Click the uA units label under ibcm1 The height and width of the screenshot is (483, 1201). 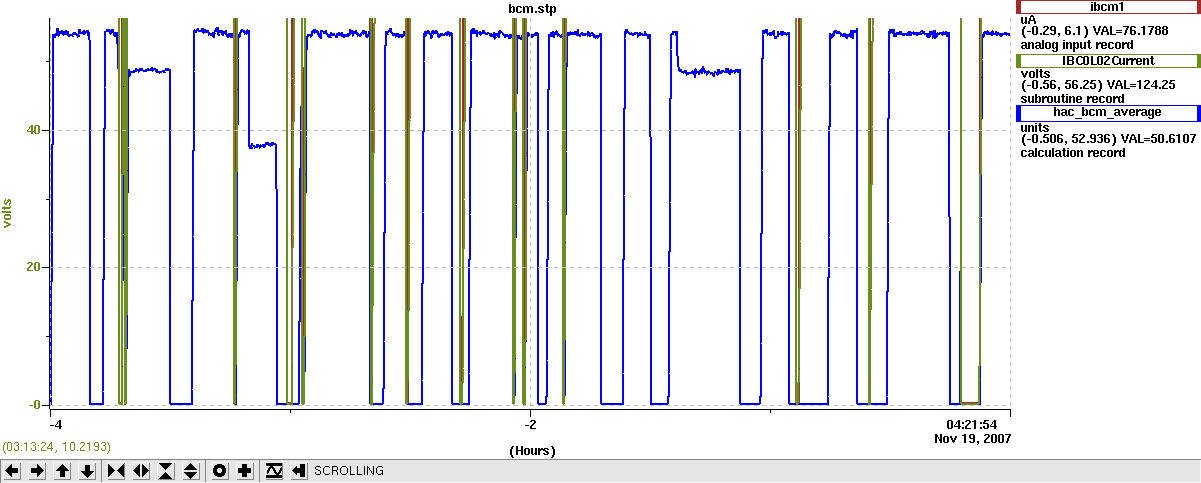(x=1028, y=19)
